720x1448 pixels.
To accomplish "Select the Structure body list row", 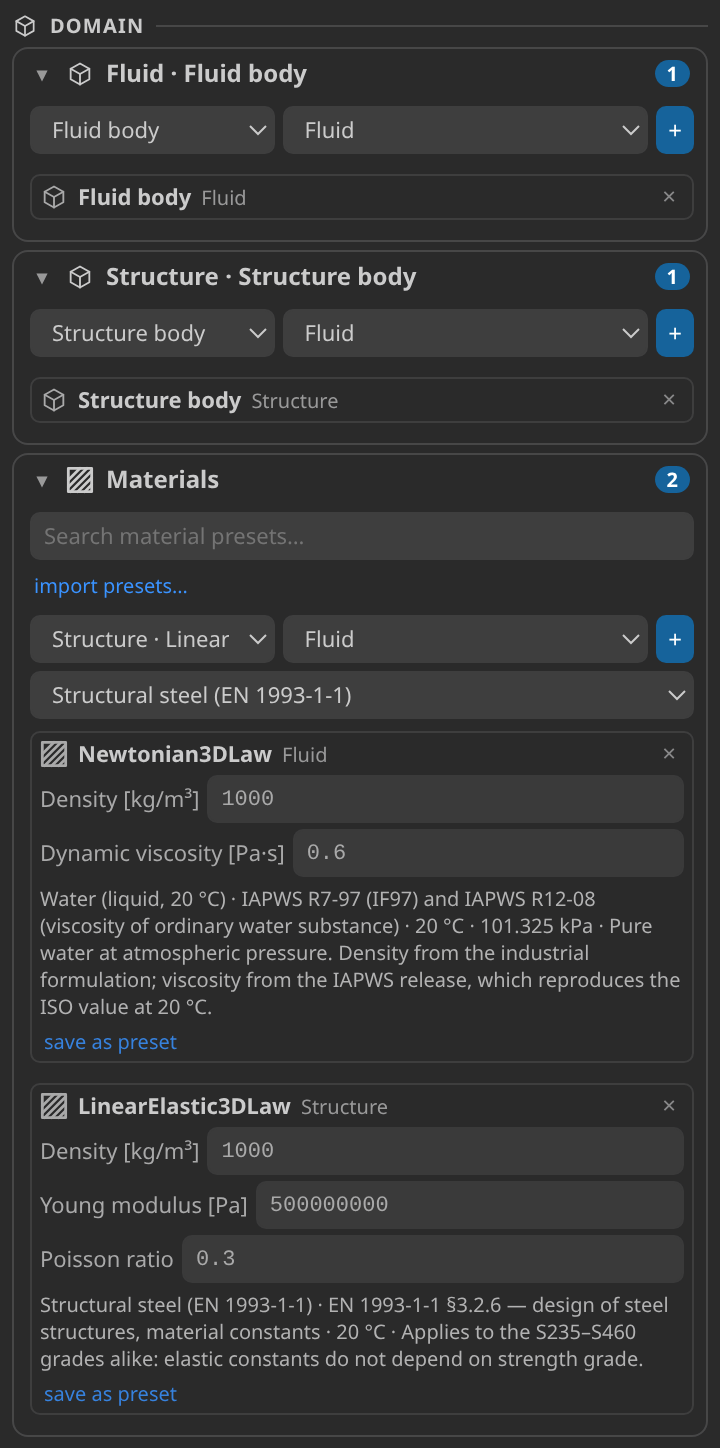I will pyautogui.click(x=362, y=401).
